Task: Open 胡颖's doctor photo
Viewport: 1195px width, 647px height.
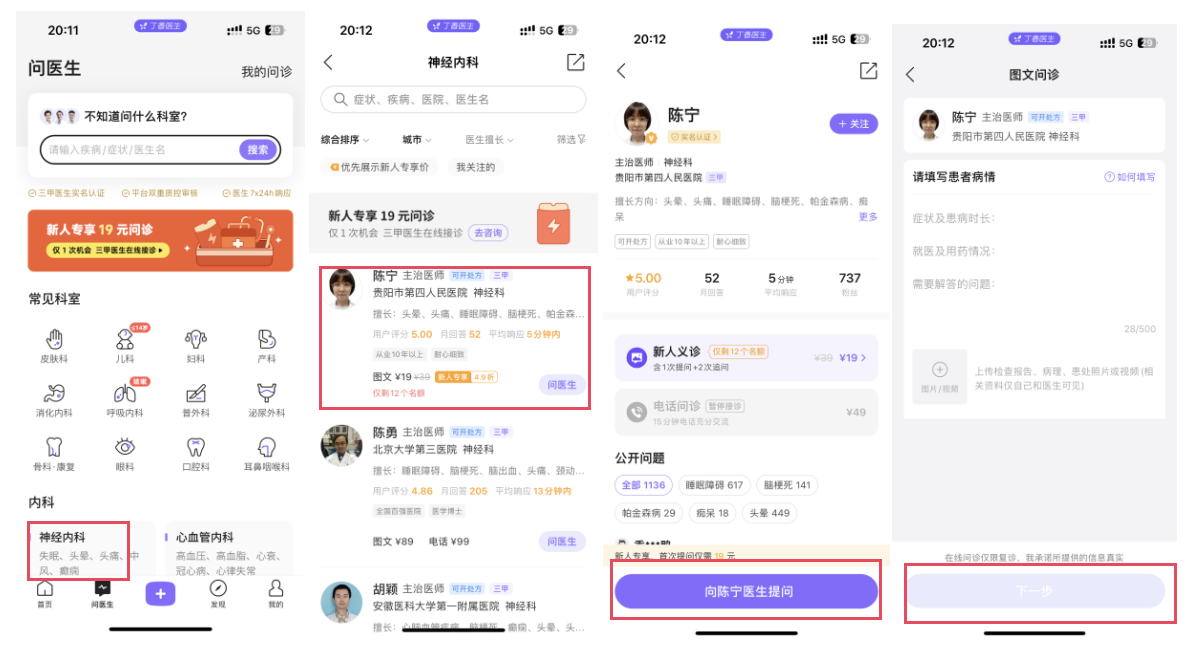Action: tap(341, 602)
